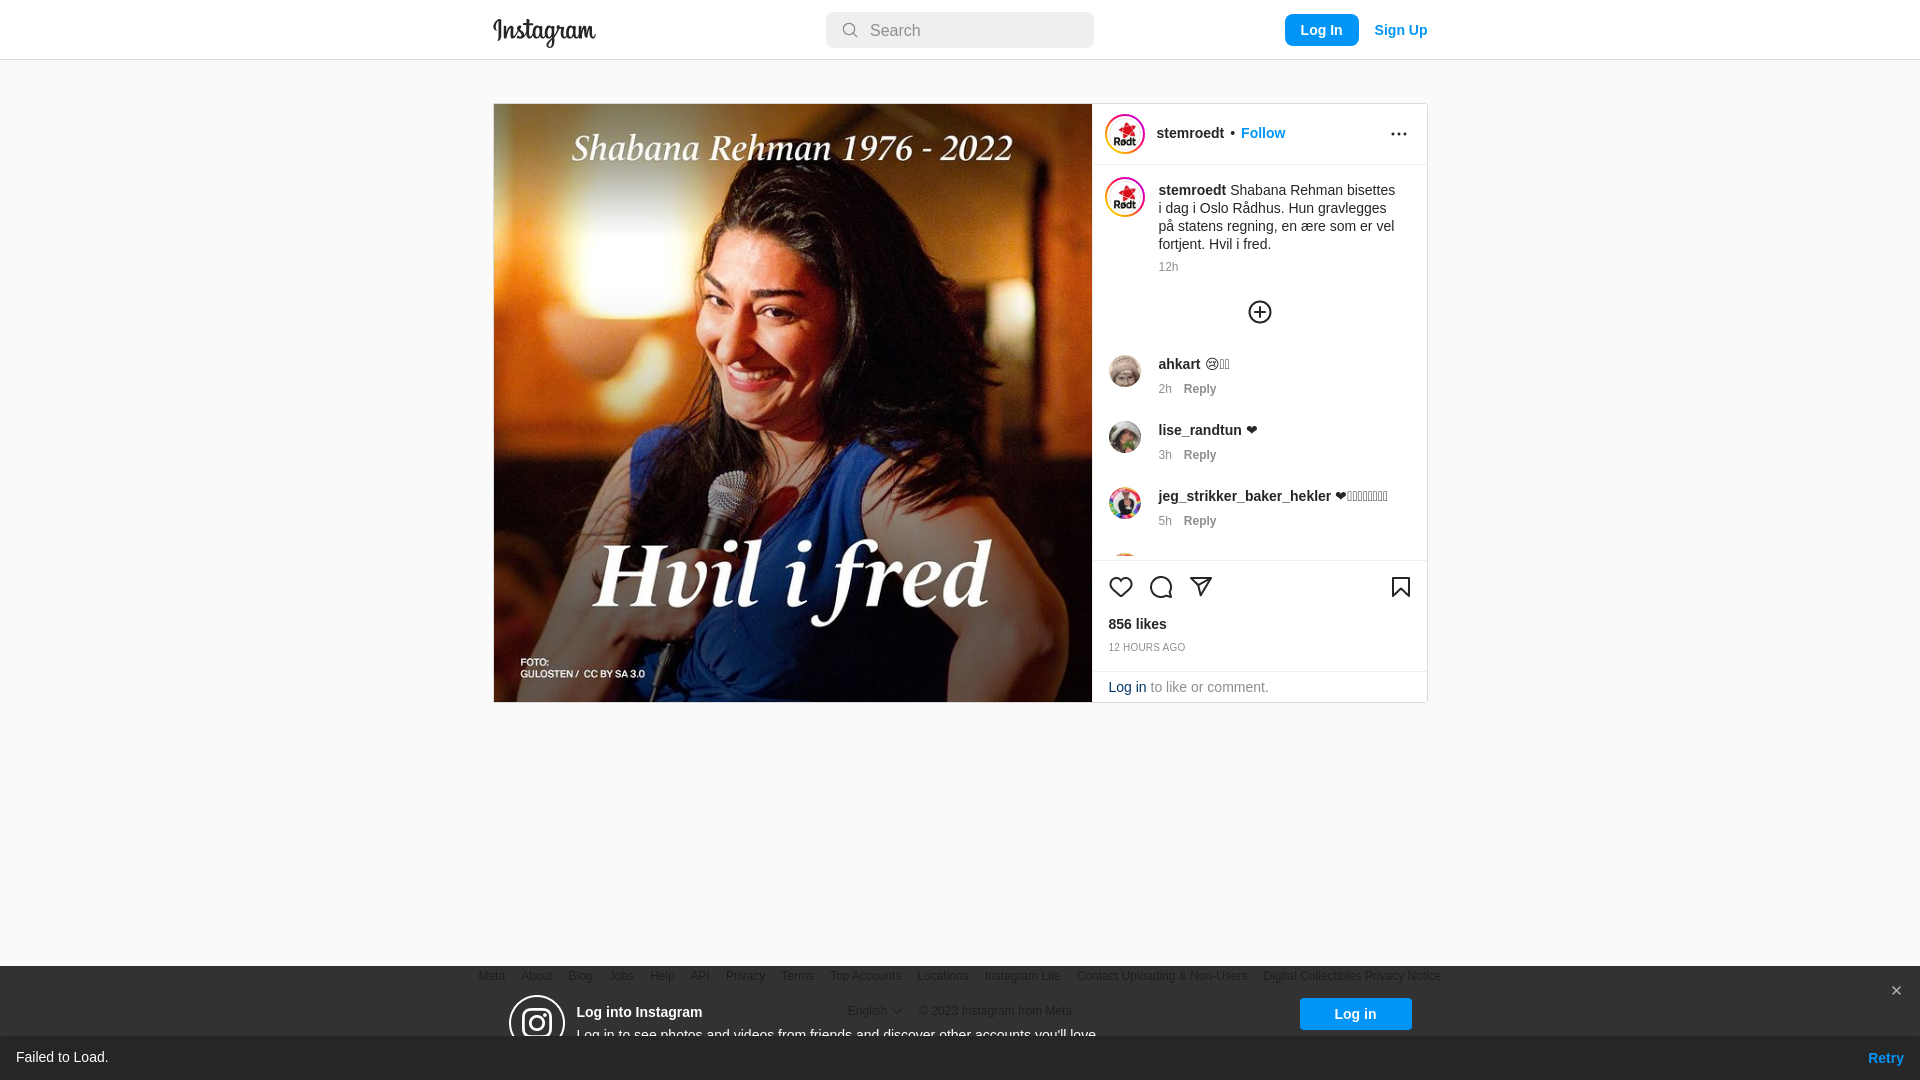Retry loading failed content
This screenshot has height=1080, width=1920.
[x=1886, y=1058]
